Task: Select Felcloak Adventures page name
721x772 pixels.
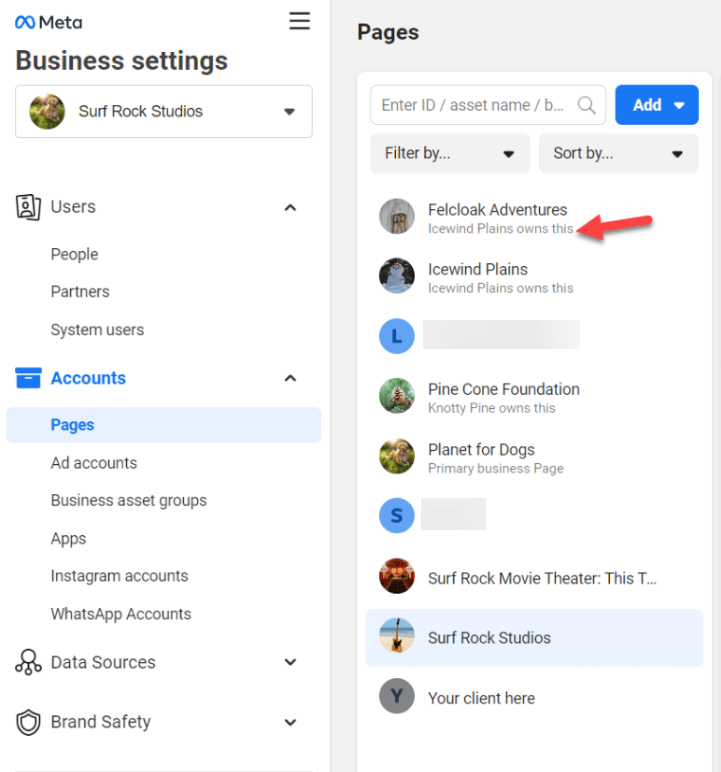Action: [x=497, y=210]
